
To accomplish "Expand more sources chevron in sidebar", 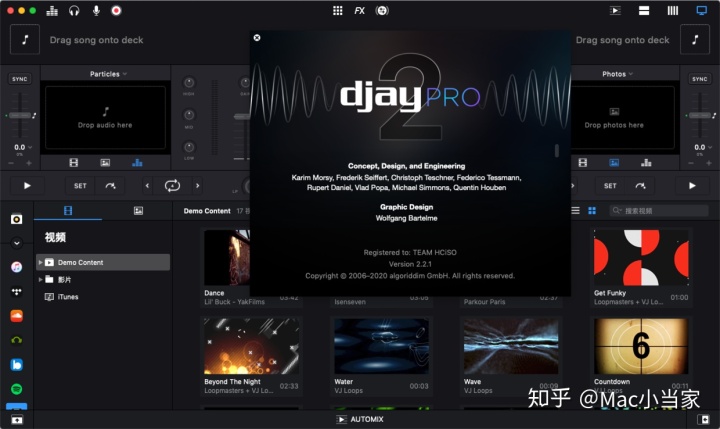I will [x=17, y=243].
